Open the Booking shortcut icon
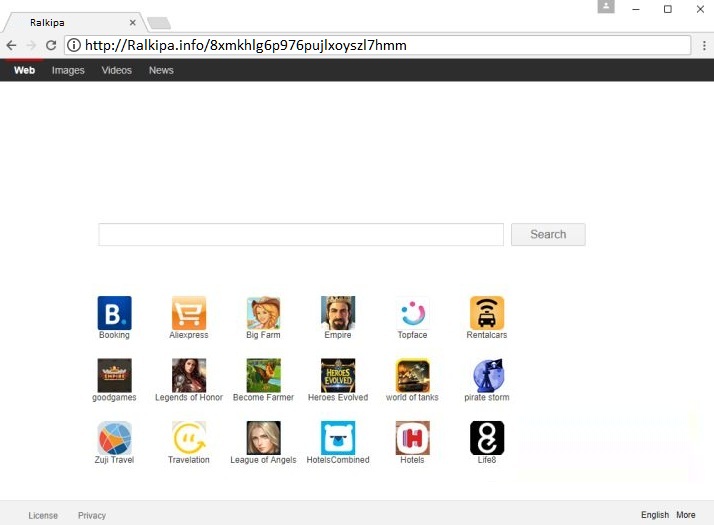Viewport: 714px width, 525px height. tap(114, 313)
